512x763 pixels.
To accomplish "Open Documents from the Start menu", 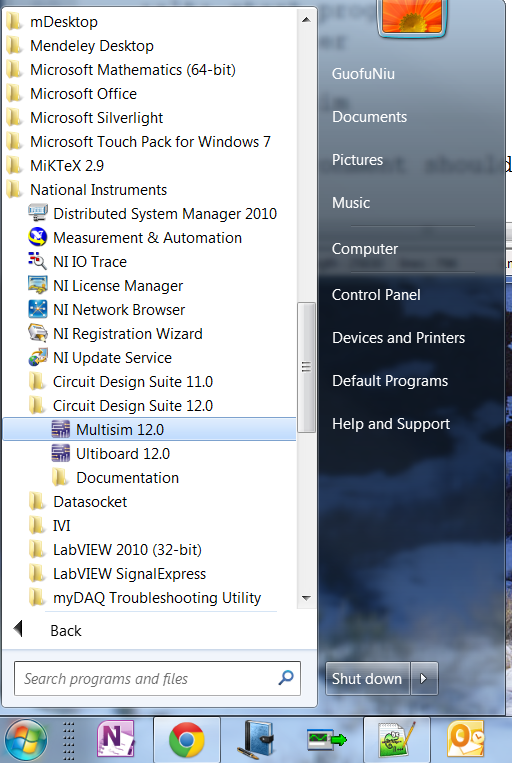I will click(369, 117).
